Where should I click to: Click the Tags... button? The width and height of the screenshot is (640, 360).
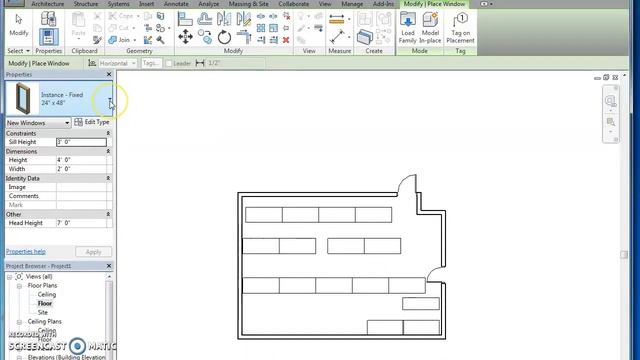tap(151, 63)
